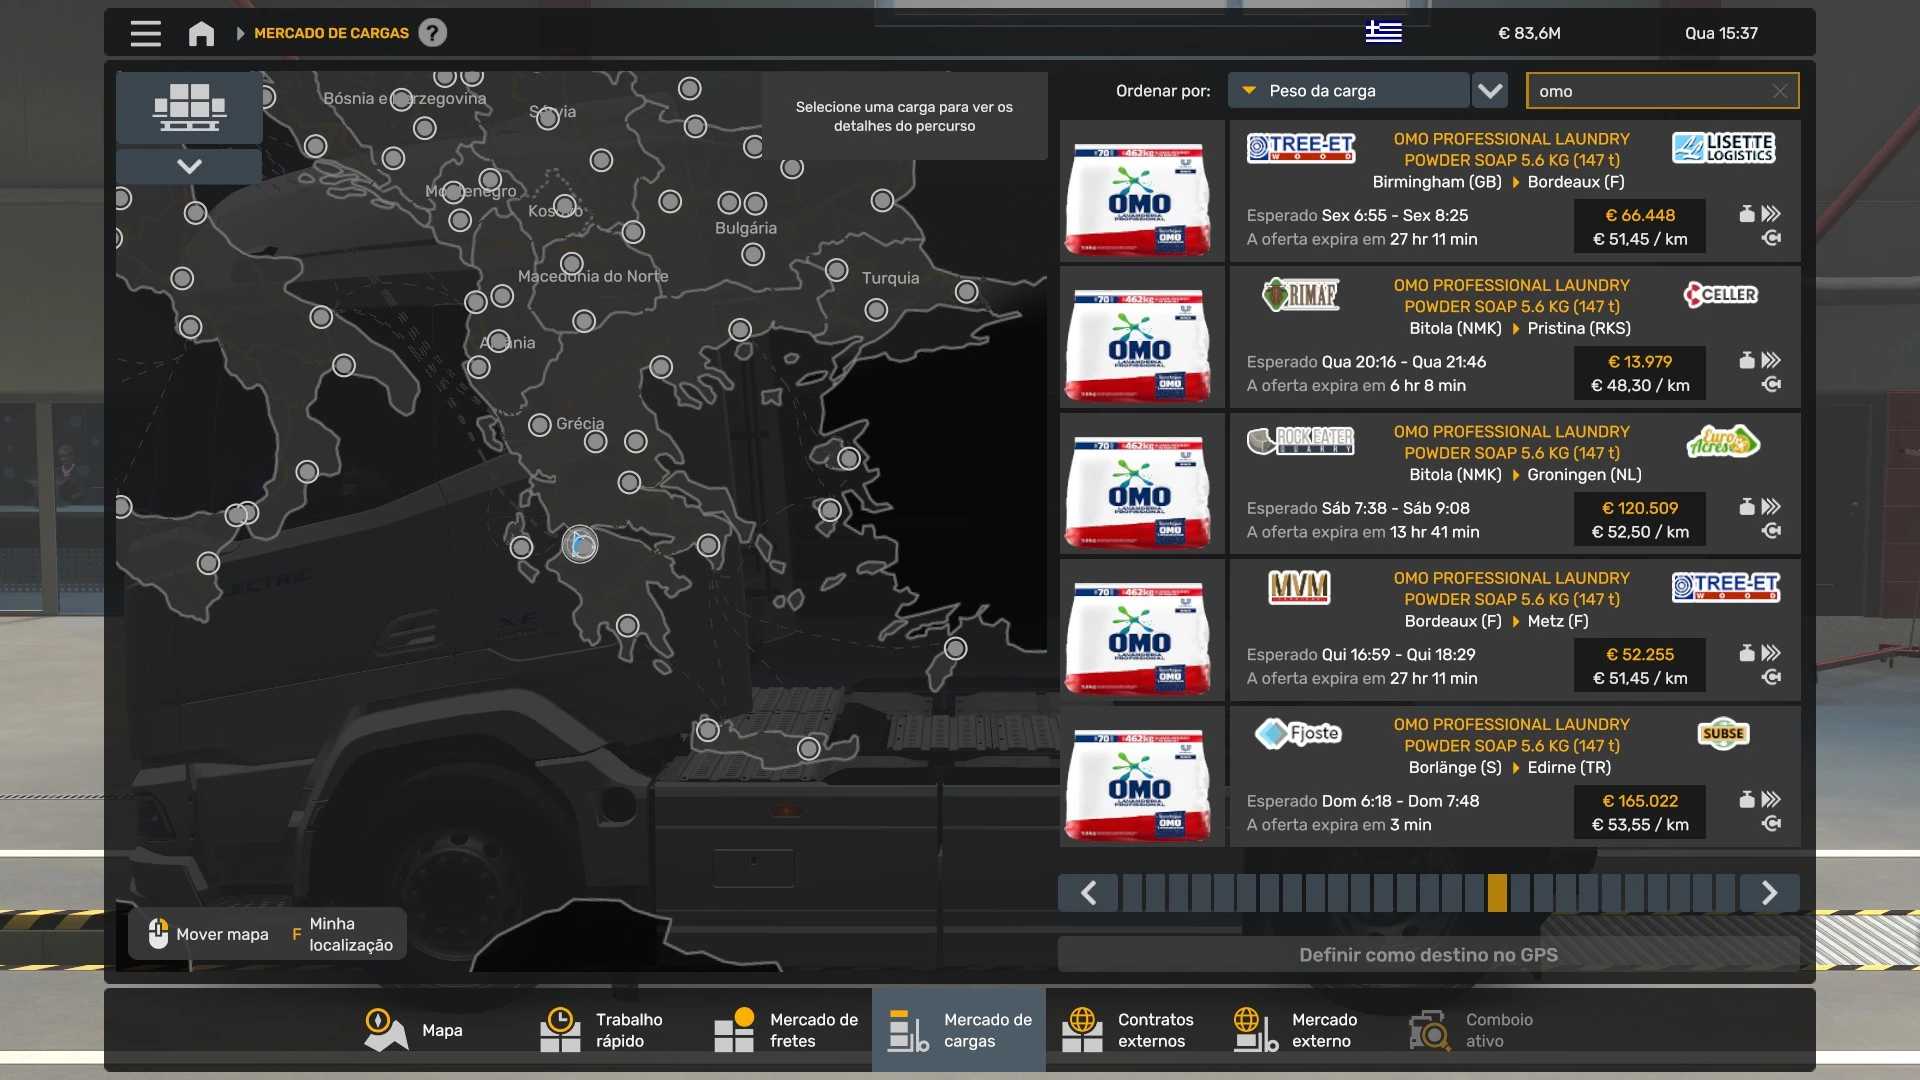Select the € 66.448 Birmingham offer price
Screen dimensions: 1920x1080
click(x=1640, y=215)
